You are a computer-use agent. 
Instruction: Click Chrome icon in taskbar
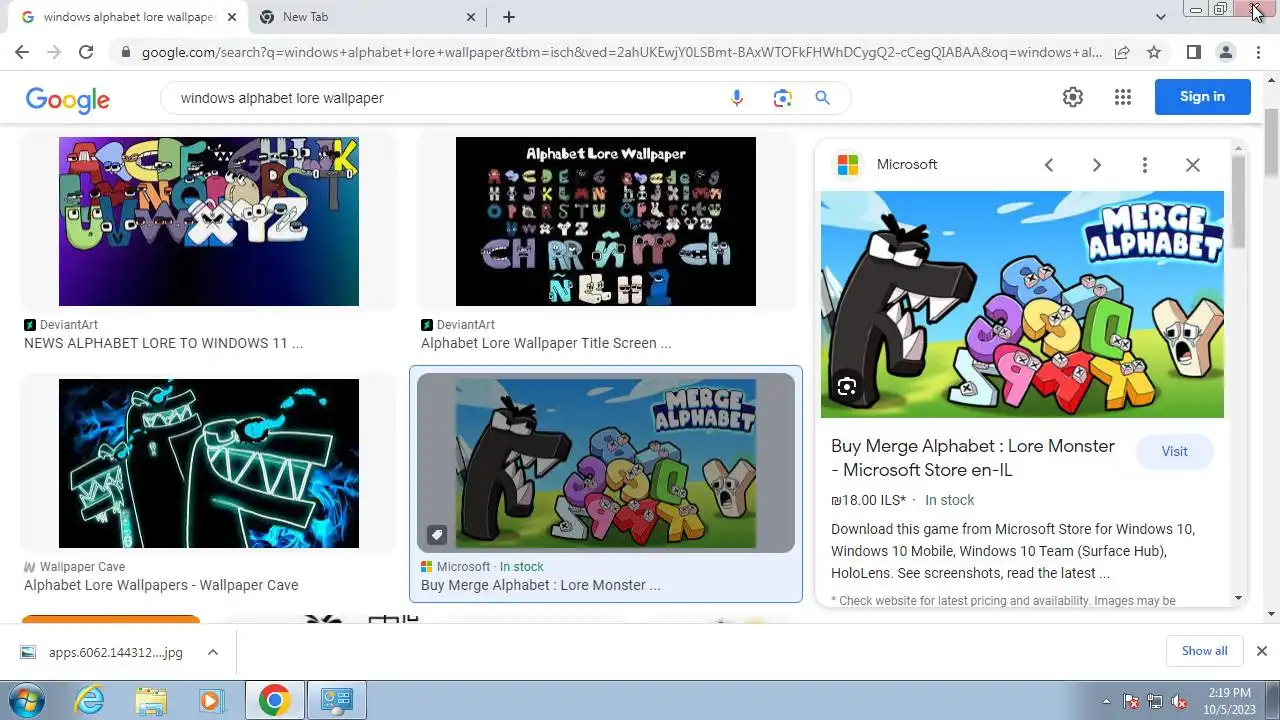pos(274,701)
